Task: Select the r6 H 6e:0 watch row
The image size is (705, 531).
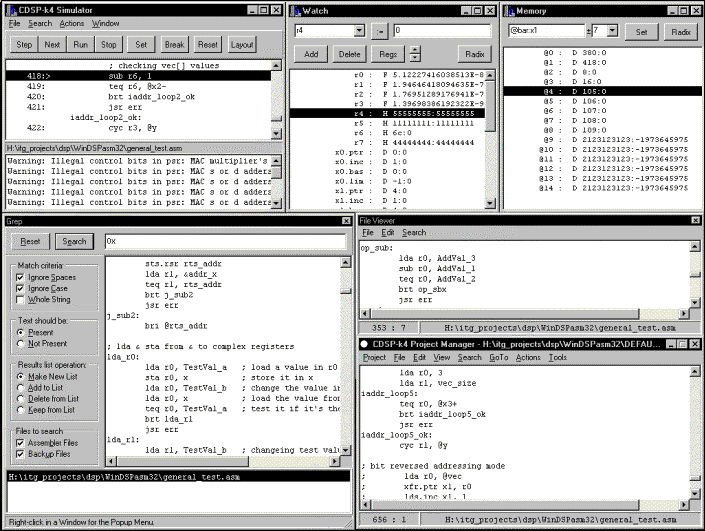Action: (387, 133)
